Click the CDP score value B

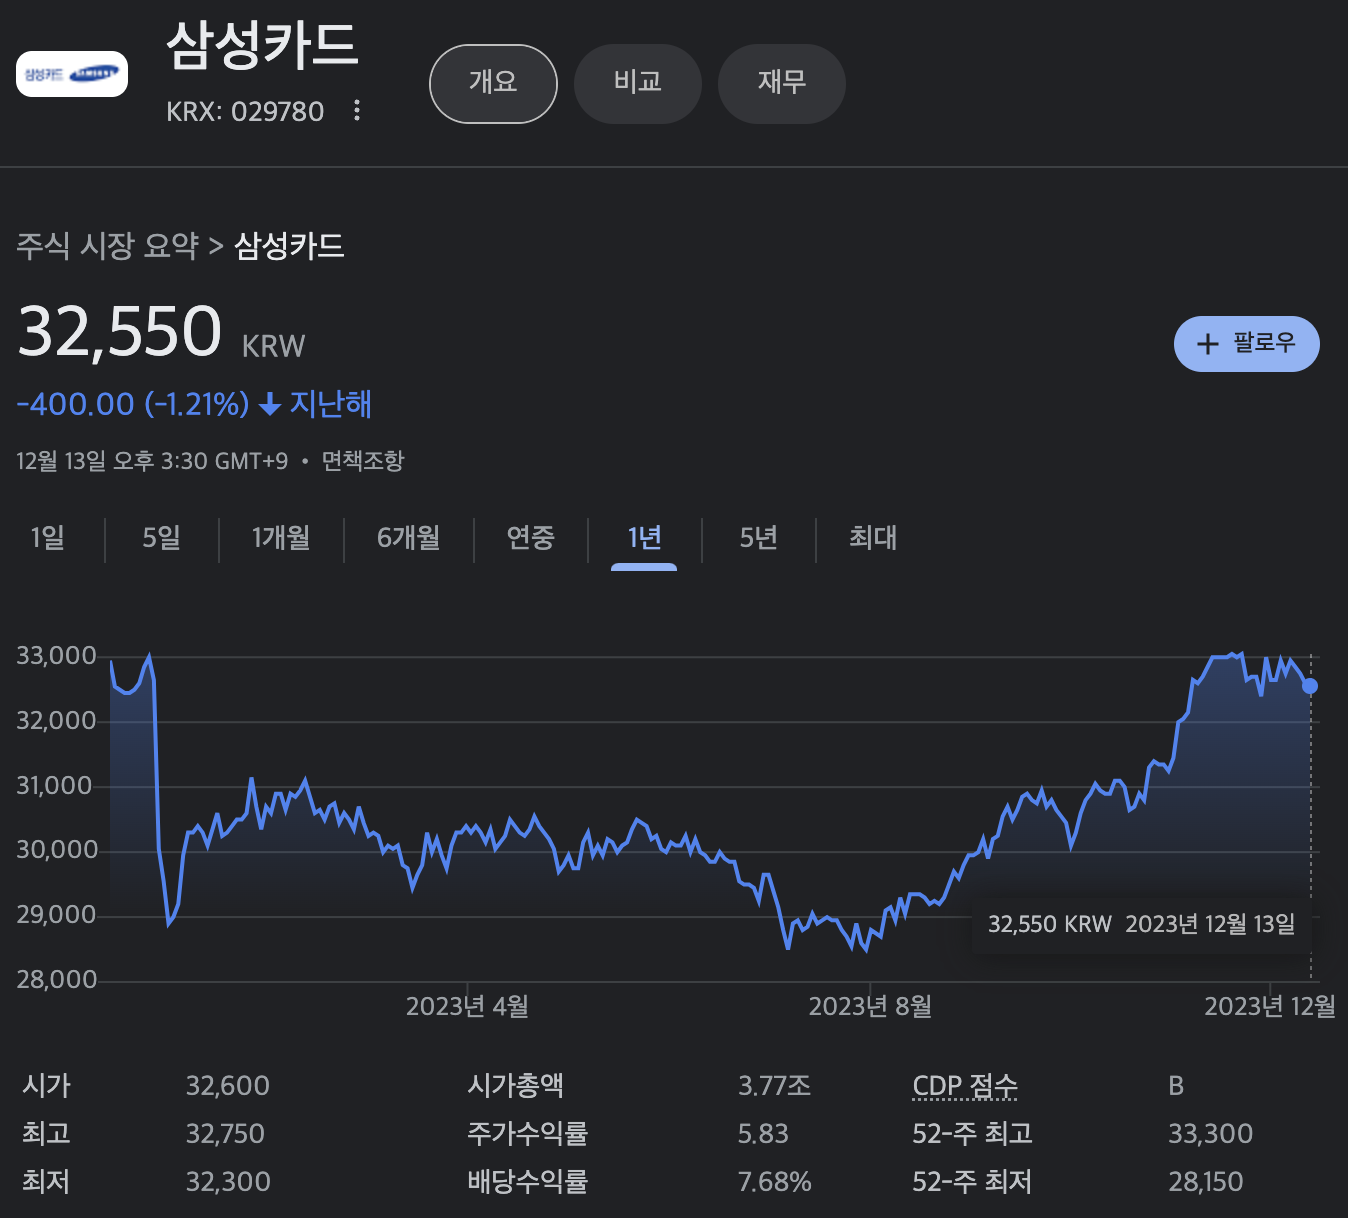click(x=1176, y=1086)
